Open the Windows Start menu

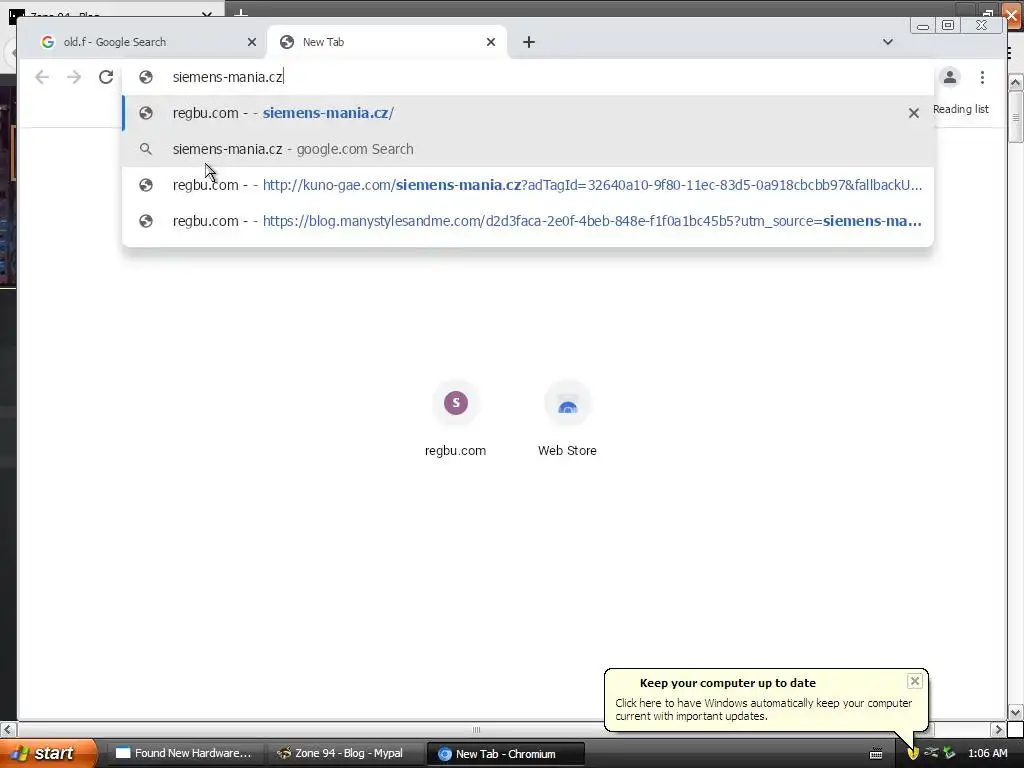point(48,753)
